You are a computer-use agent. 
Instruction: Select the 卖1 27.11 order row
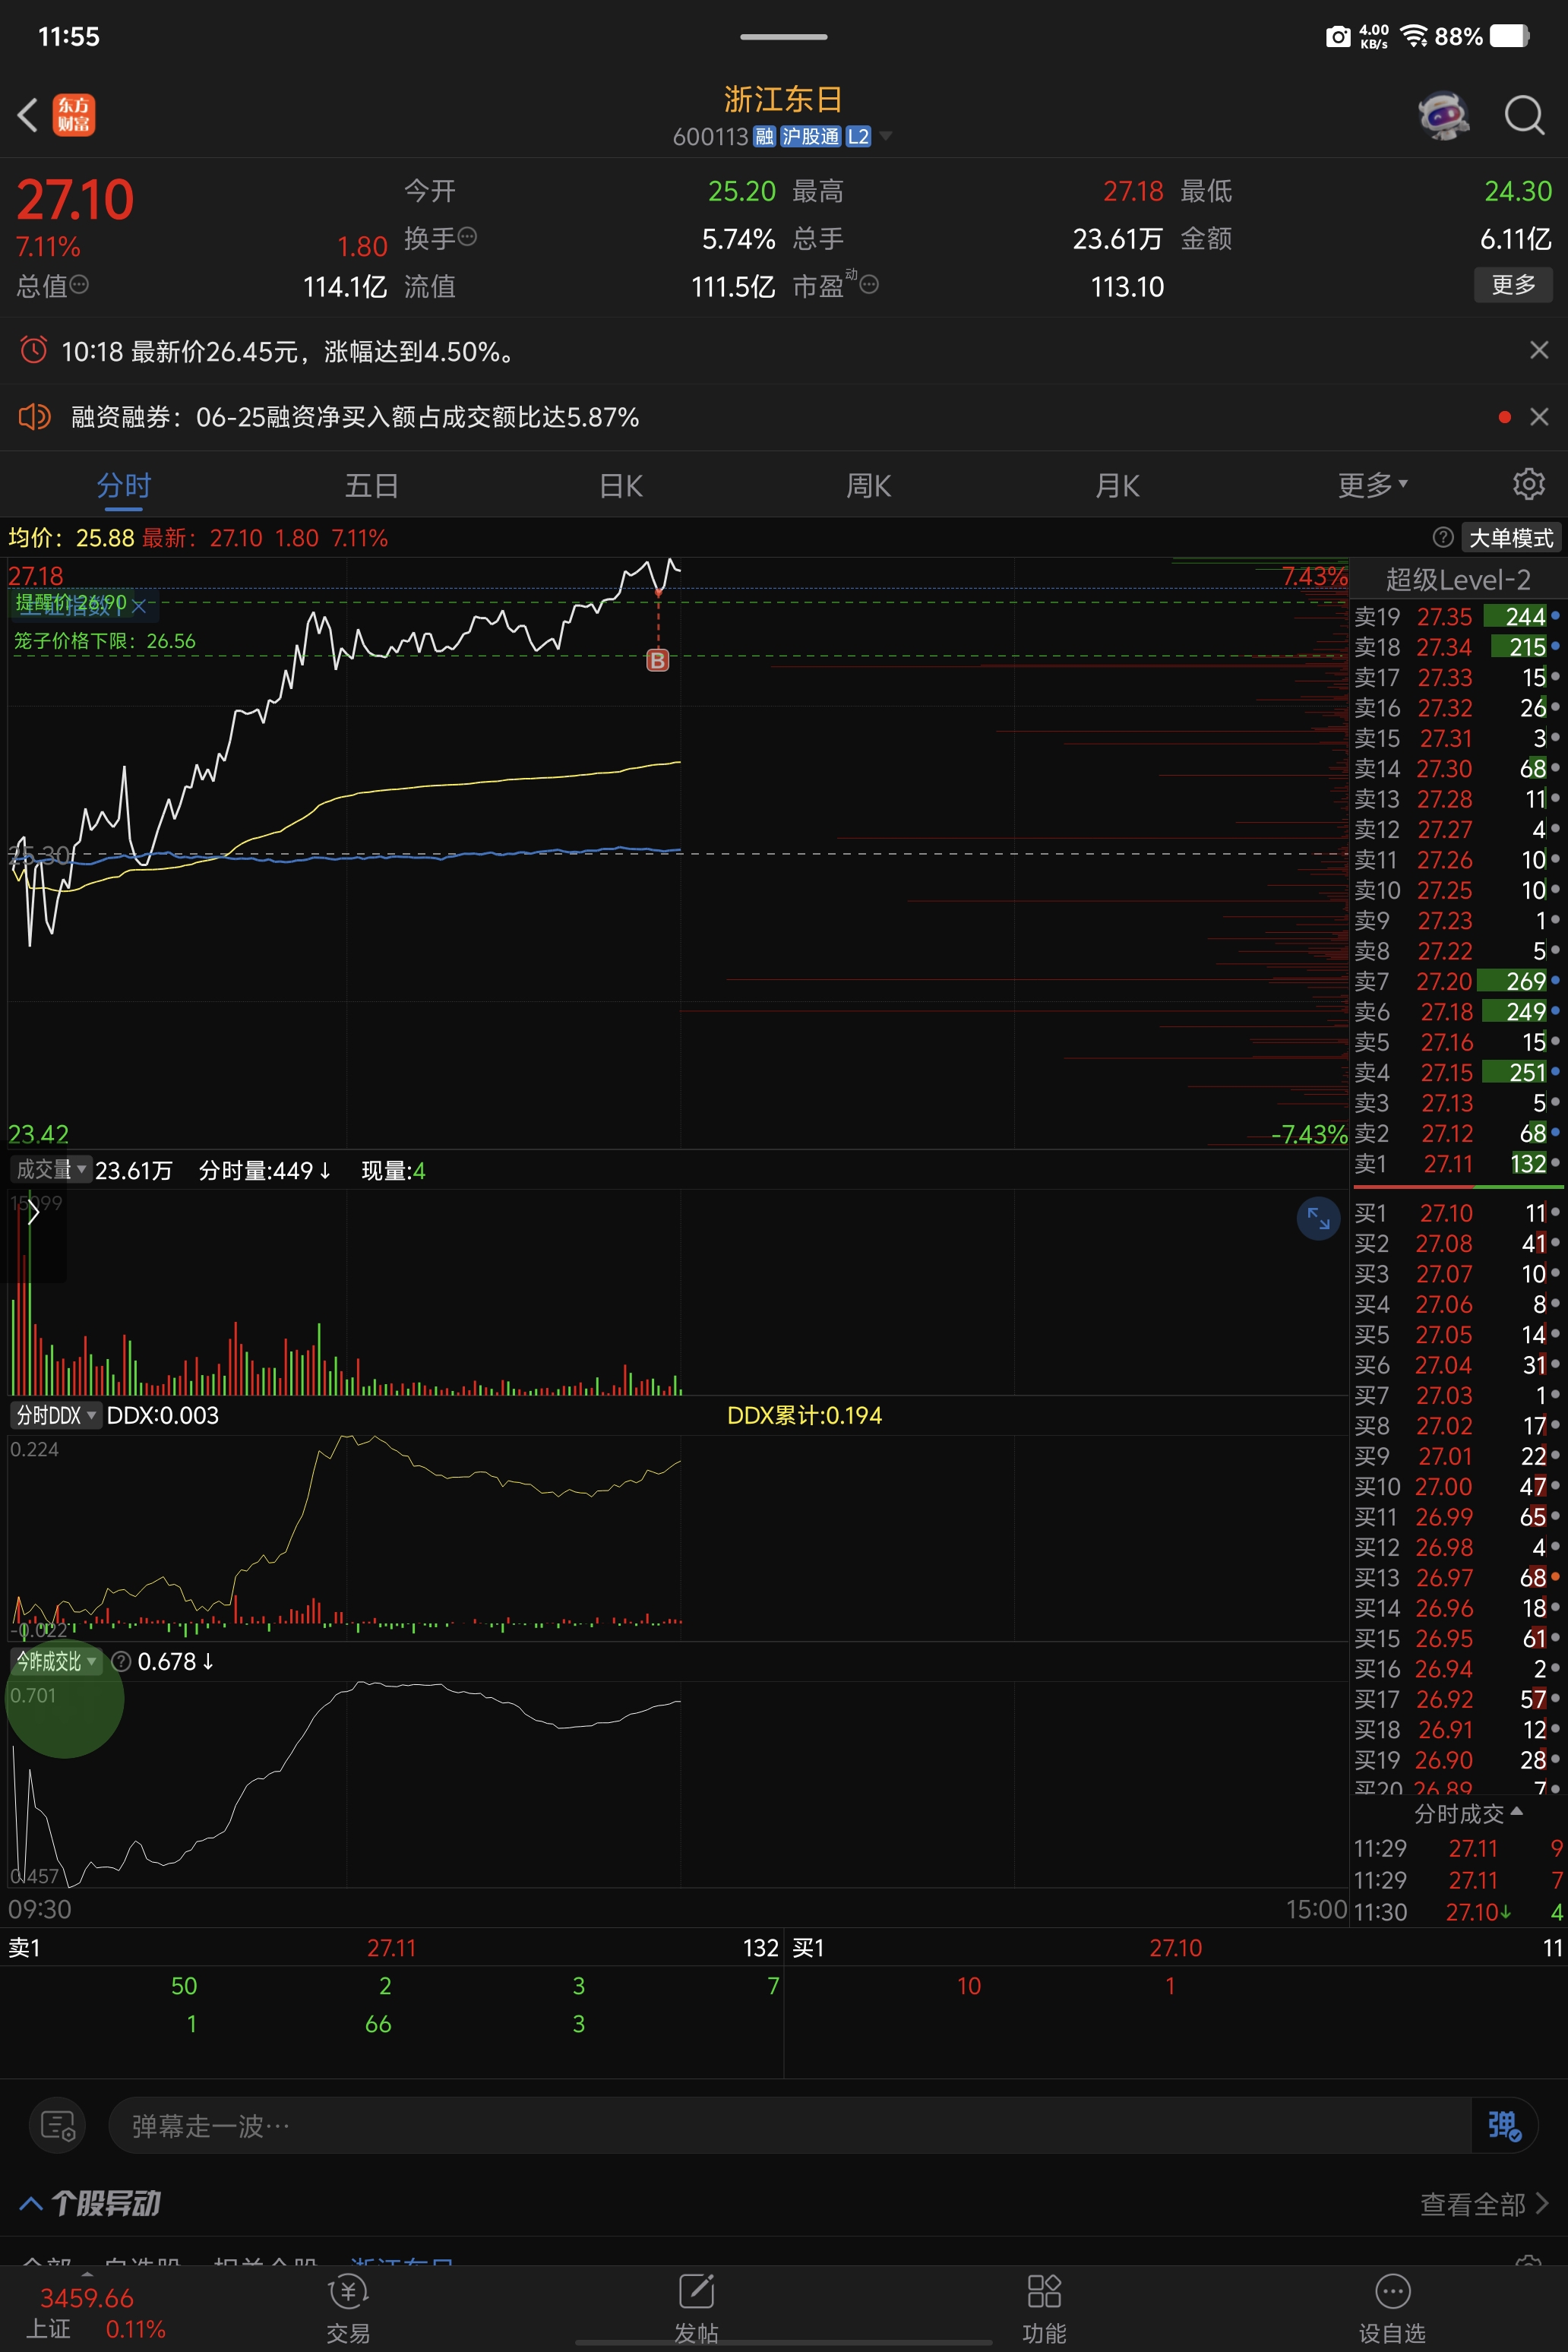coord(1458,1163)
